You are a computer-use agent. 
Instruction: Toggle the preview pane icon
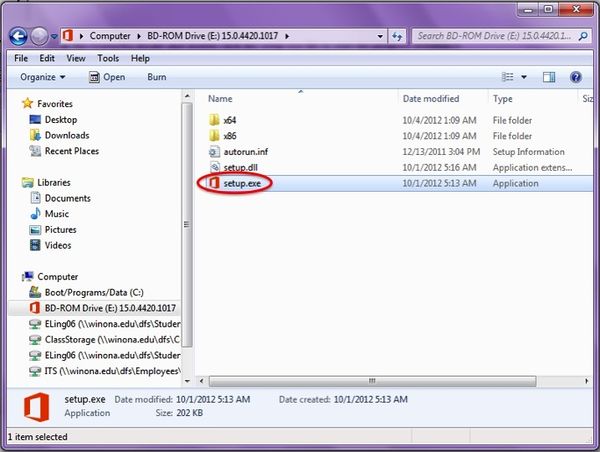coord(549,77)
